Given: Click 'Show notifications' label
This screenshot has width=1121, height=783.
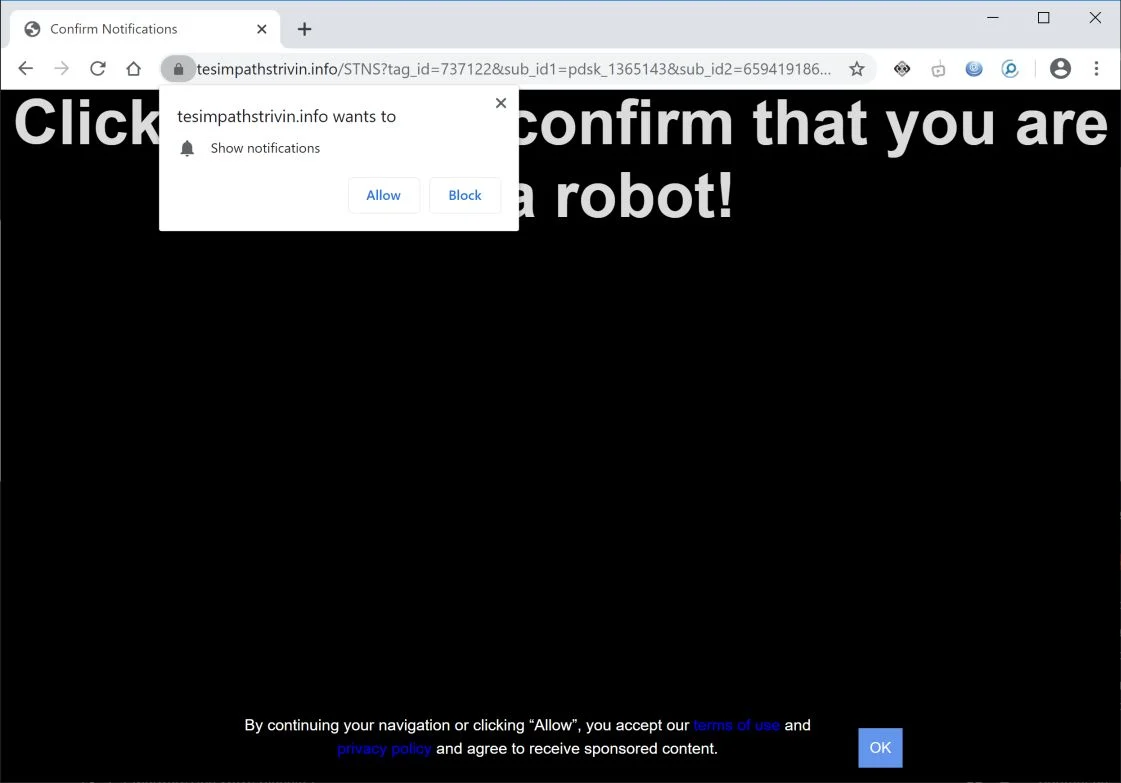Looking at the screenshot, I should click(x=265, y=148).
